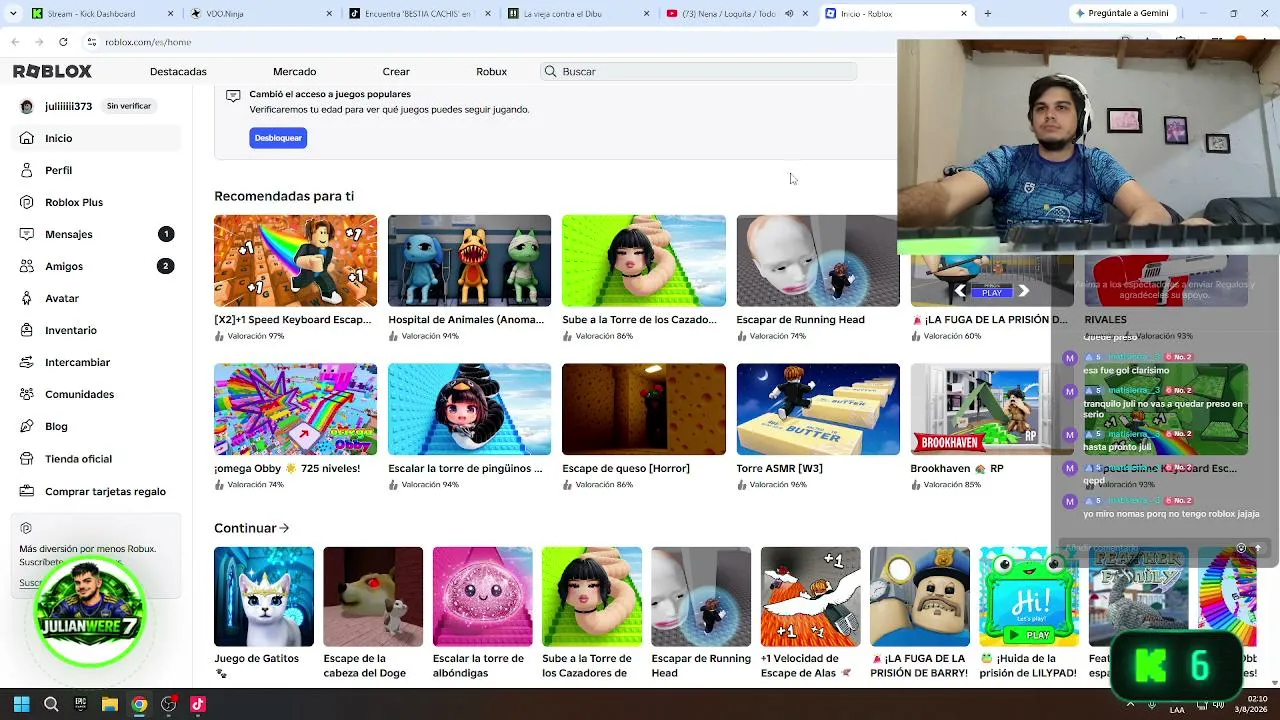The image size is (1280, 720).
Task: Open TikTok from the taskbar
Action: point(198,704)
